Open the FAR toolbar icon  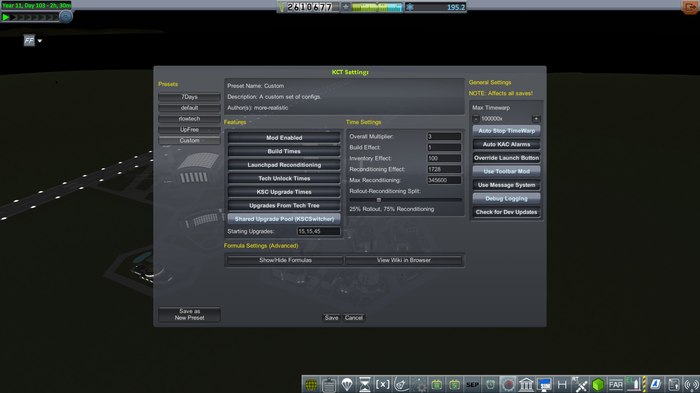[x=616, y=384]
